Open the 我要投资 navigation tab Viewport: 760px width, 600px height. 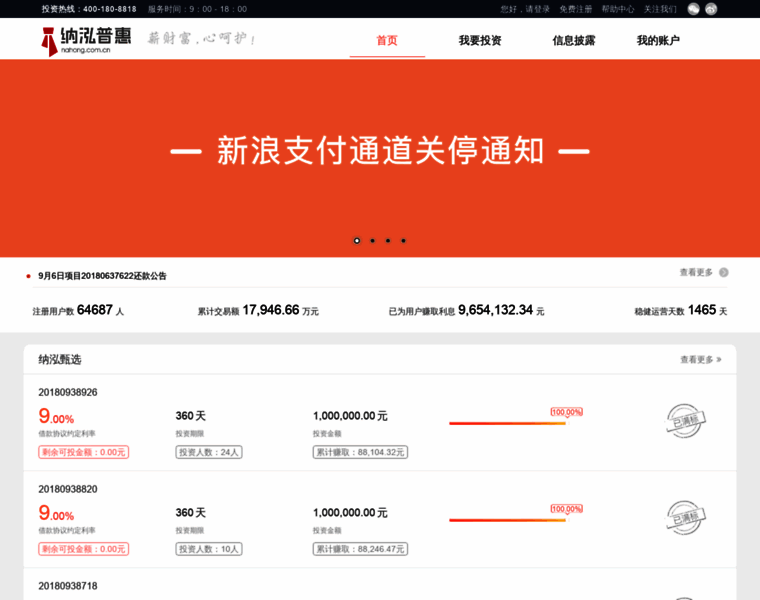tap(480, 41)
